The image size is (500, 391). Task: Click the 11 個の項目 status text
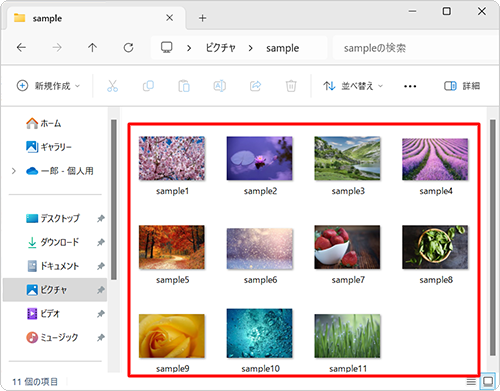(35, 382)
